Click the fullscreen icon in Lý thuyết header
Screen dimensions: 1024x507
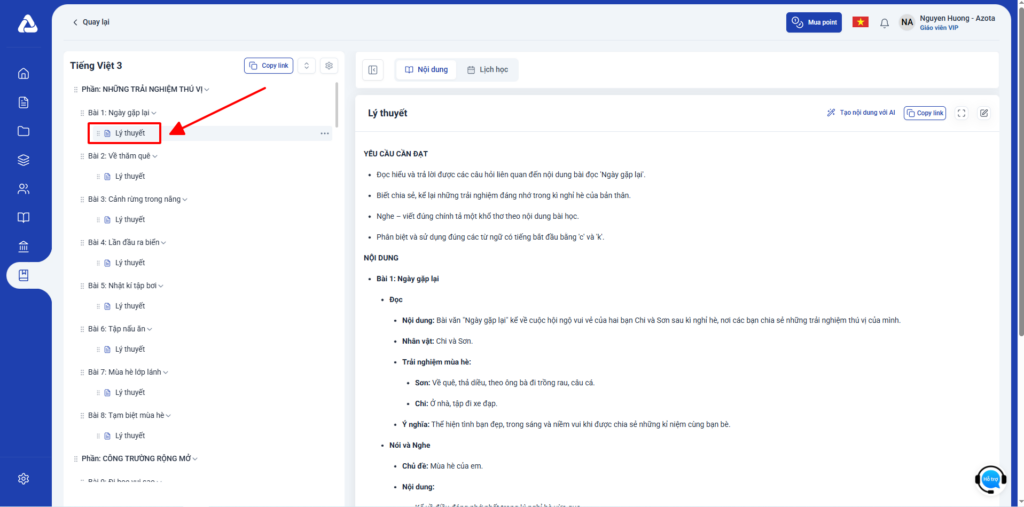(961, 113)
